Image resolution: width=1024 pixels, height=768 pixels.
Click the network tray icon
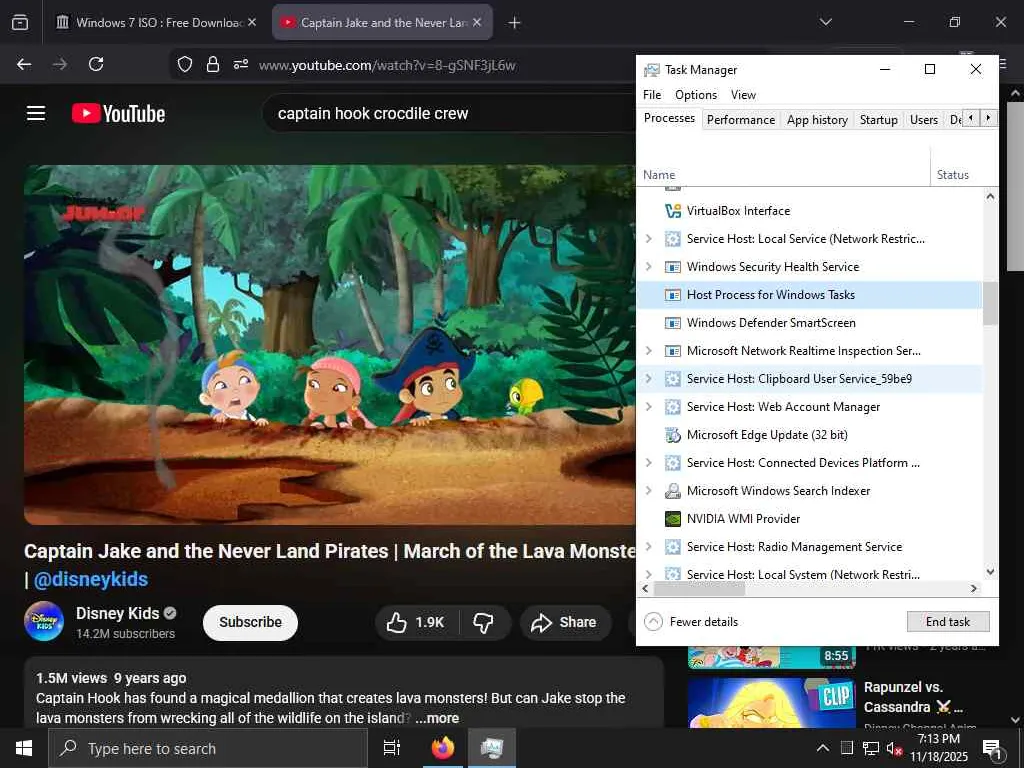coord(870,748)
